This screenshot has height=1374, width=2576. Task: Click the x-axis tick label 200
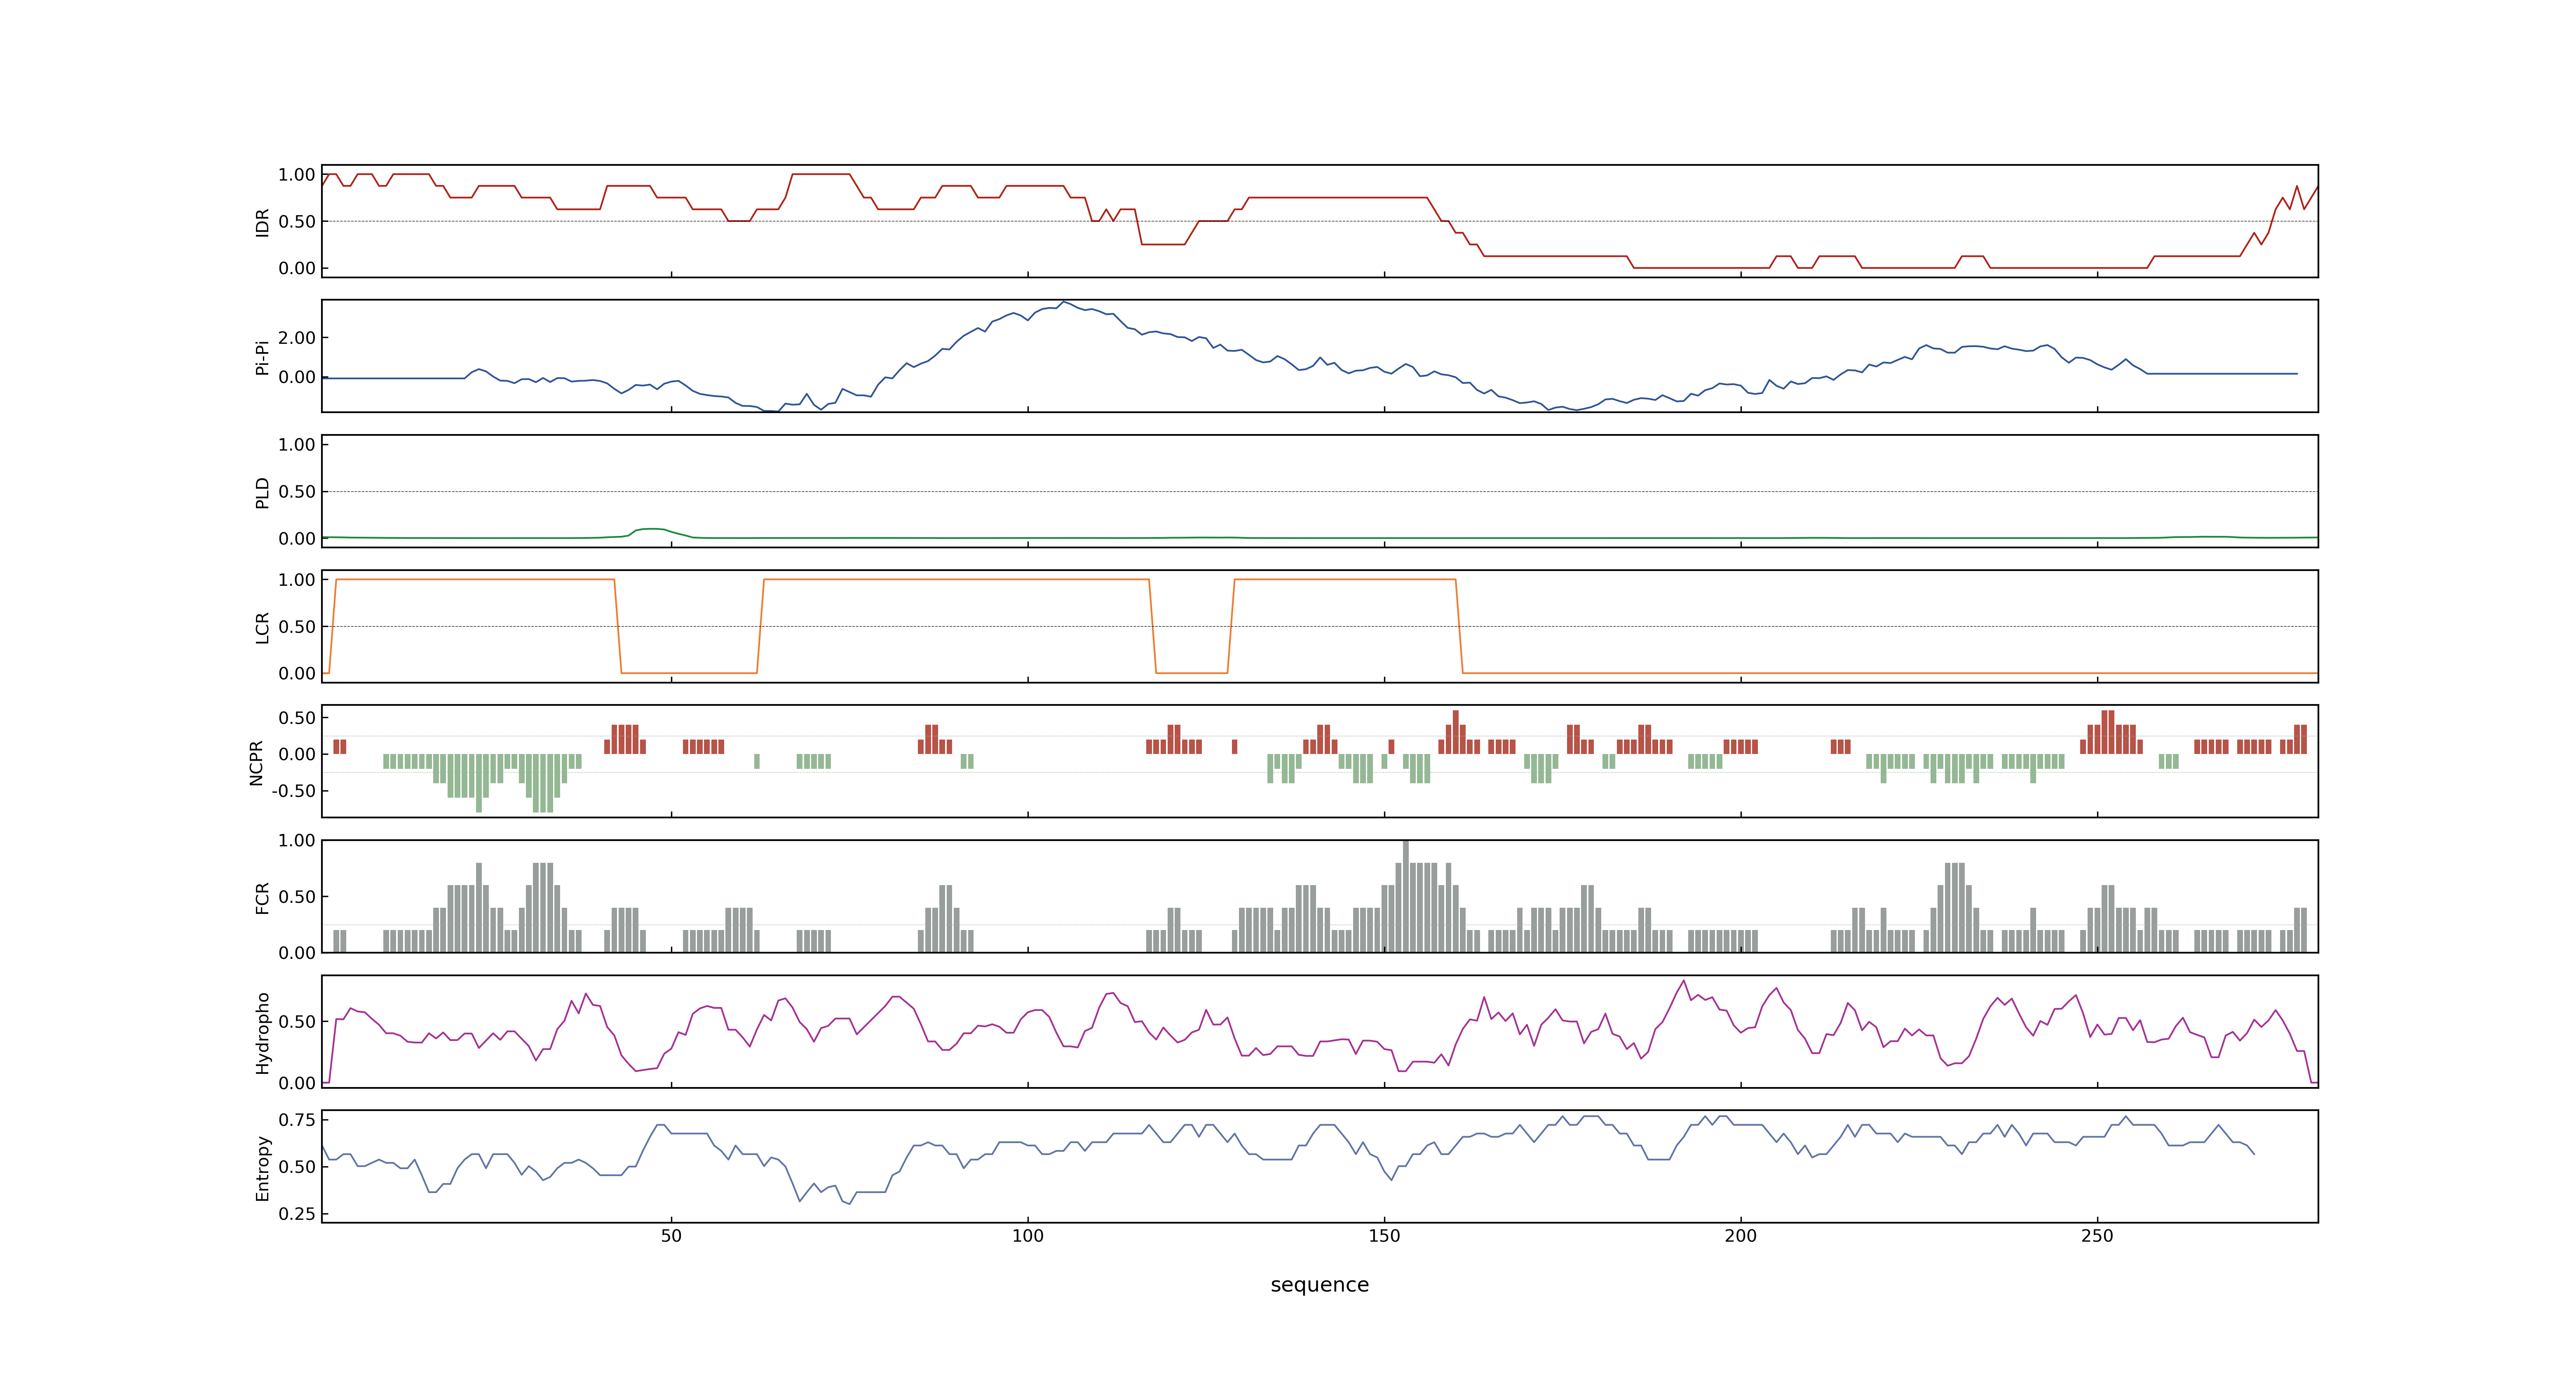point(1740,1235)
